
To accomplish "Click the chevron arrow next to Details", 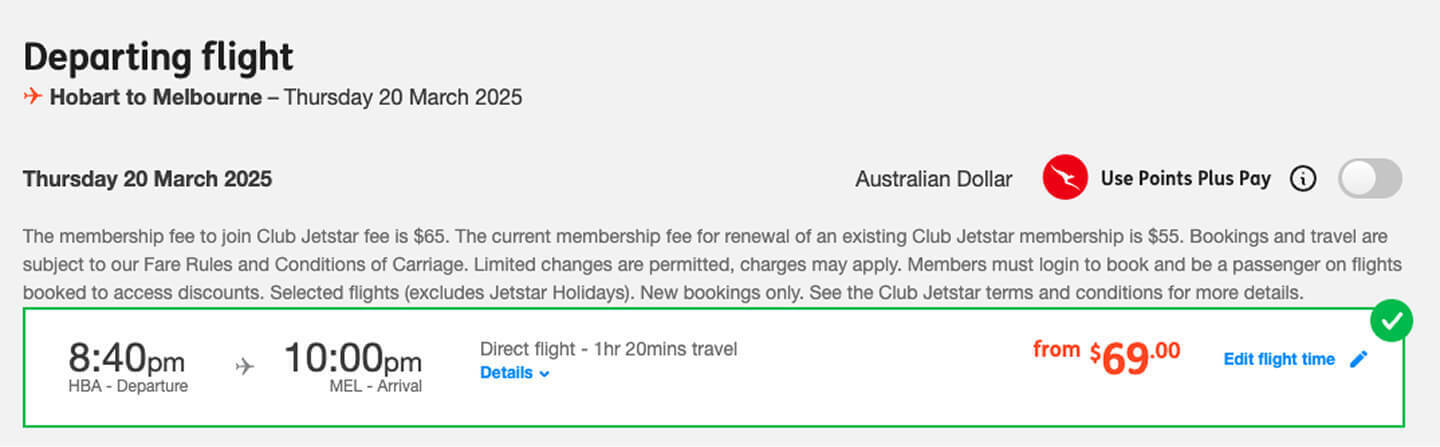I will [x=545, y=374].
